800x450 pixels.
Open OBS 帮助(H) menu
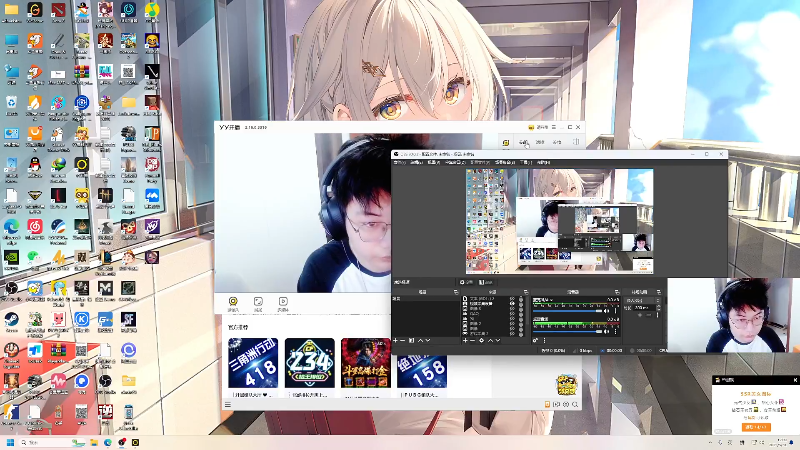pyautogui.click(x=543, y=162)
